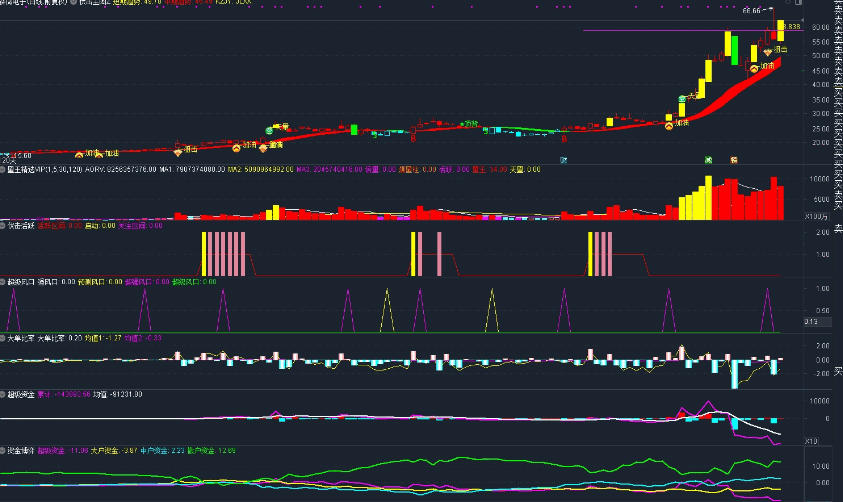The height and width of the screenshot is (502, 843).
Task: Open settings icon beside 大单比率 indicator
Action: [3, 338]
